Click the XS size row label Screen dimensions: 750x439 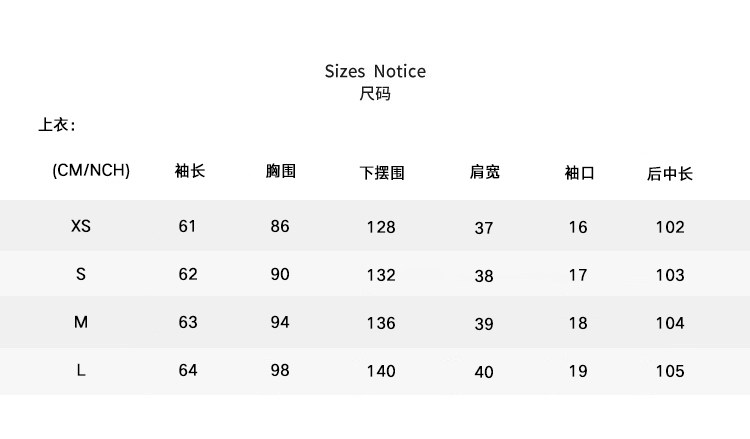81,226
